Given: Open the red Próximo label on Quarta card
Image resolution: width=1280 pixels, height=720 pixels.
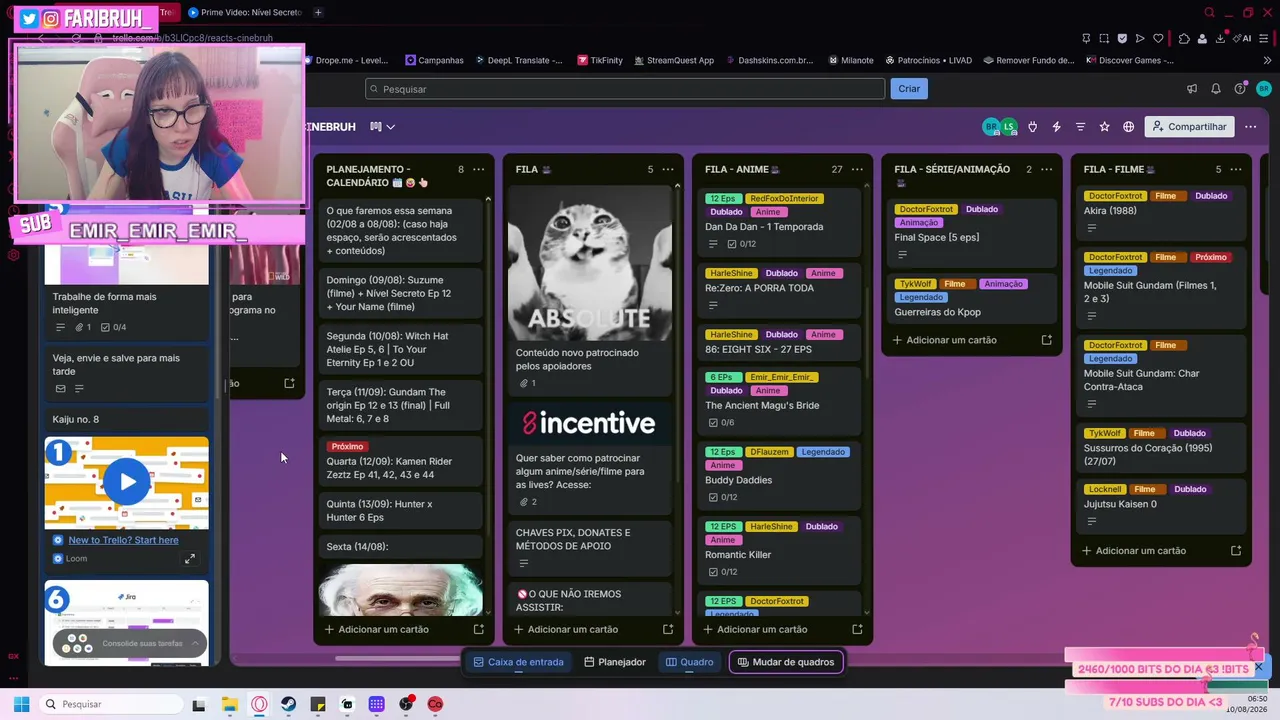Looking at the screenshot, I should (347, 447).
